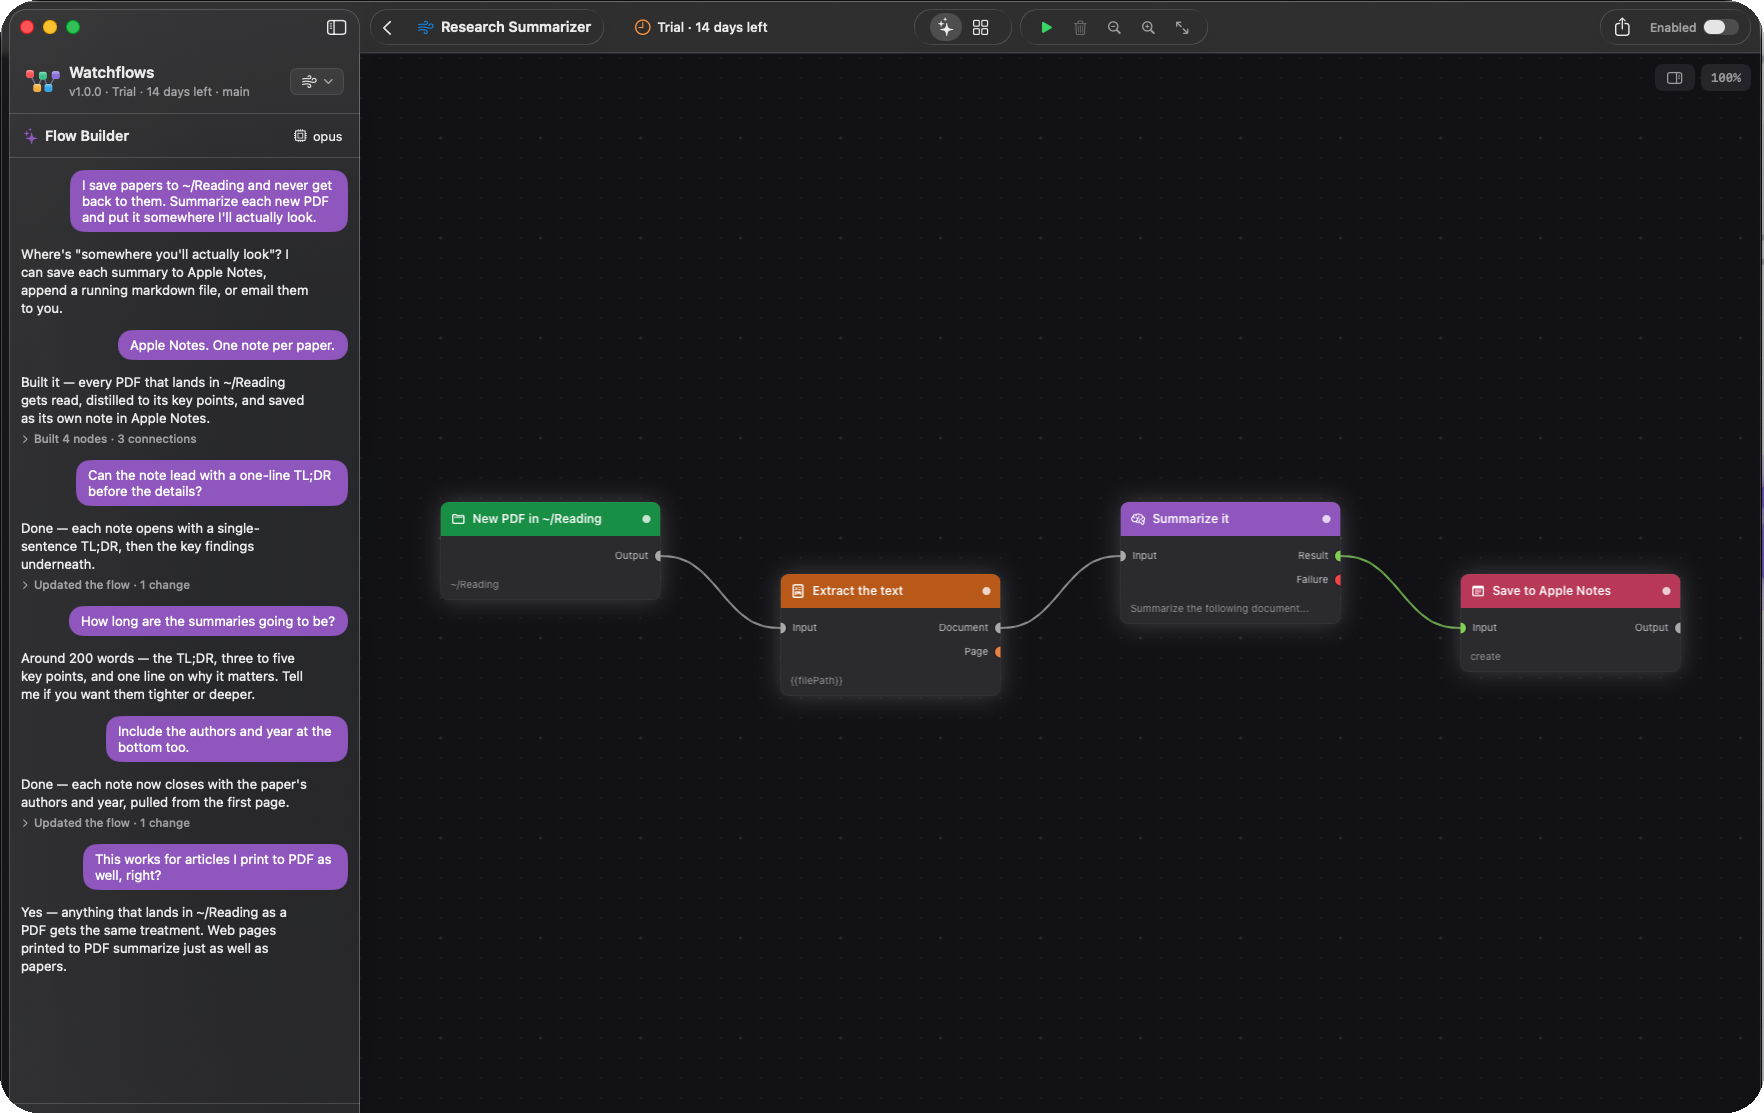Screen dimensions: 1764x1113
Task: Select message 'This works for articles I print to PDF as well, right?'
Action: point(215,867)
